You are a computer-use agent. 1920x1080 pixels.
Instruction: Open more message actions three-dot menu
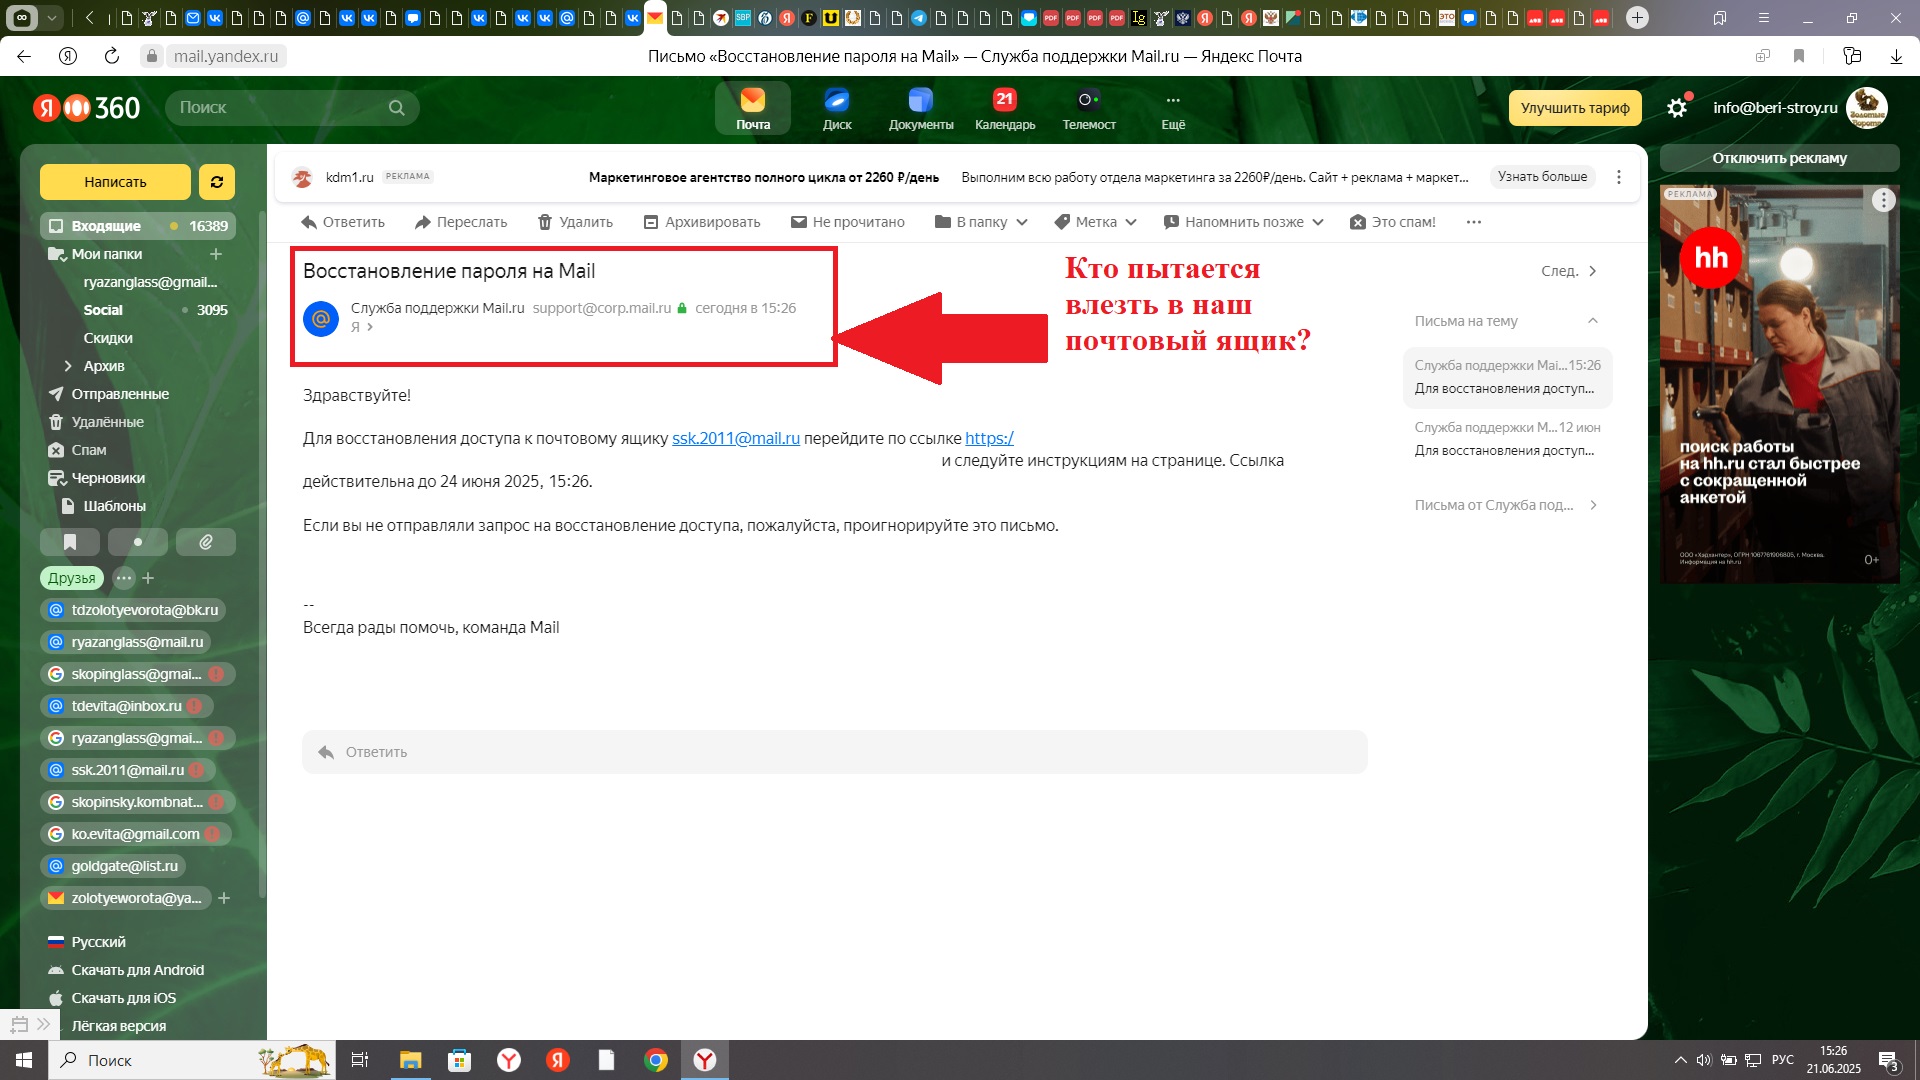[x=1474, y=222]
